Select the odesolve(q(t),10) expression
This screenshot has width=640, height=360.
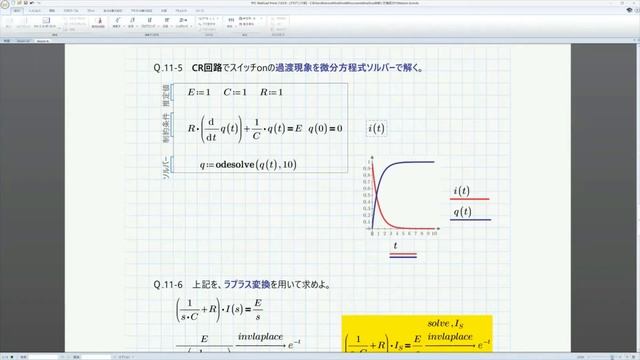point(248,164)
